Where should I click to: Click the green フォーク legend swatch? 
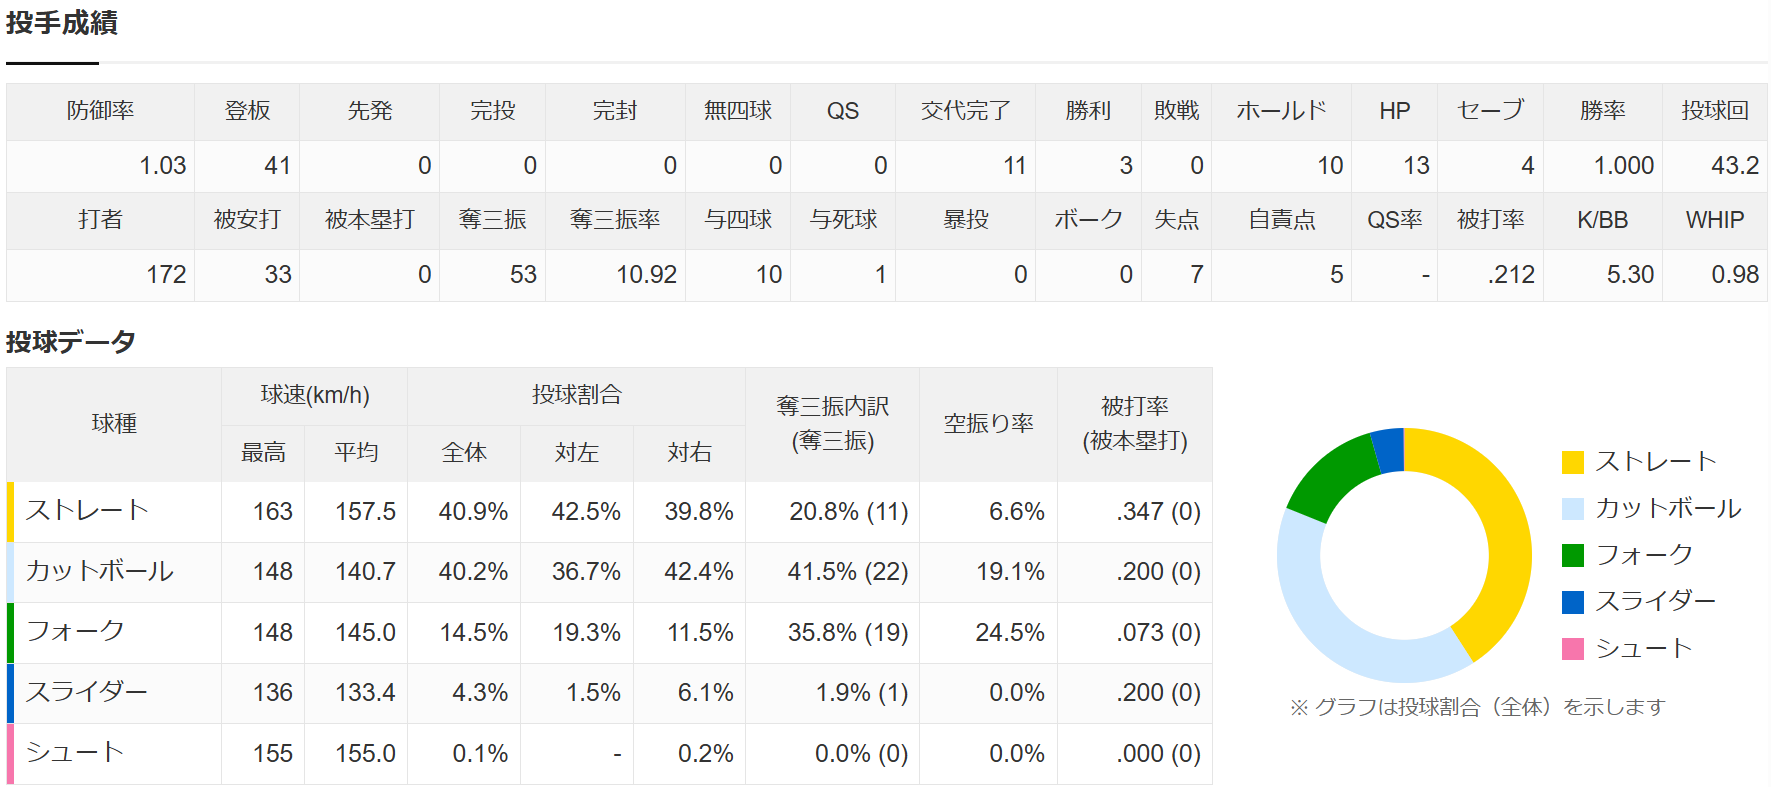pos(1572,555)
